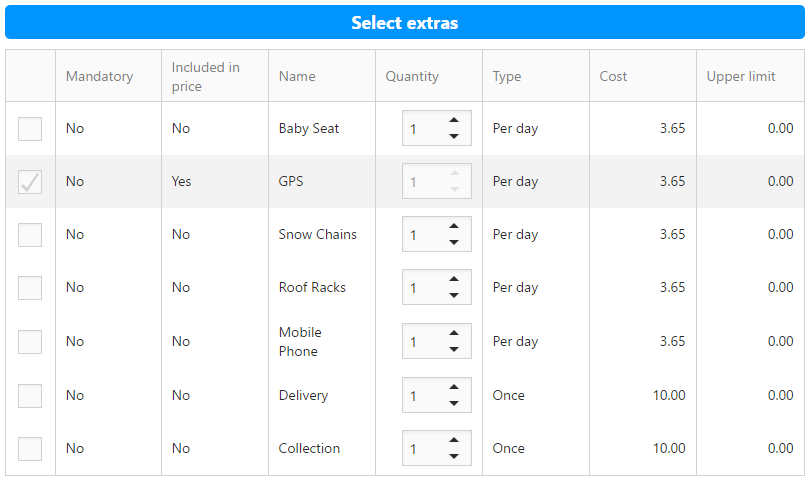
Task: Focus the Delivery quantity input field
Action: click(437, 395)
